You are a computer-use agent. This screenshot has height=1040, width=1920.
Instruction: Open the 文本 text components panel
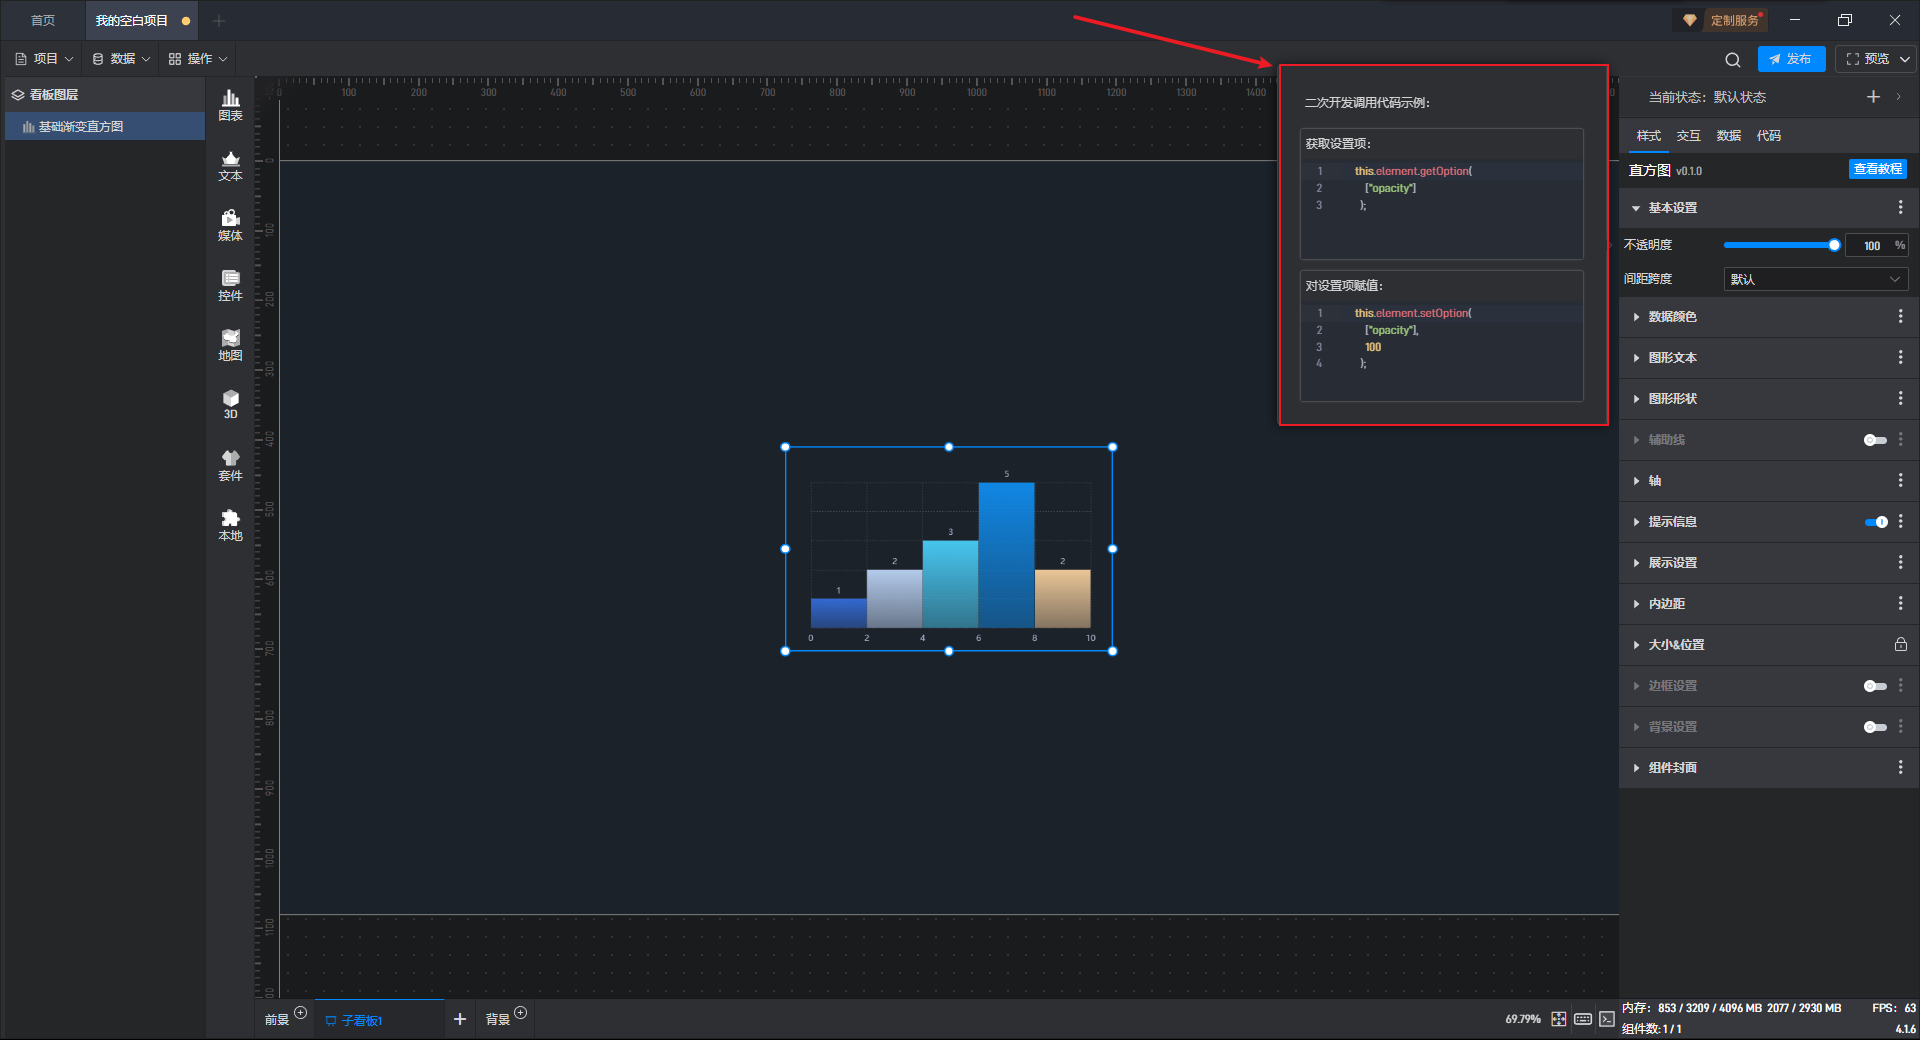tap(230, 165)
